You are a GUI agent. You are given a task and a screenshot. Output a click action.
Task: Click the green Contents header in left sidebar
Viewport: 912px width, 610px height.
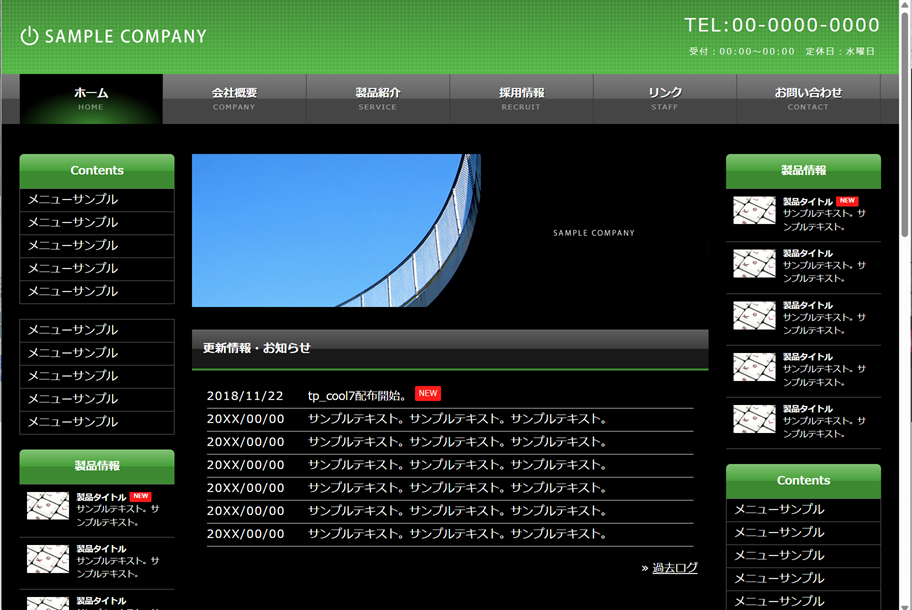[x=97, y=171]
